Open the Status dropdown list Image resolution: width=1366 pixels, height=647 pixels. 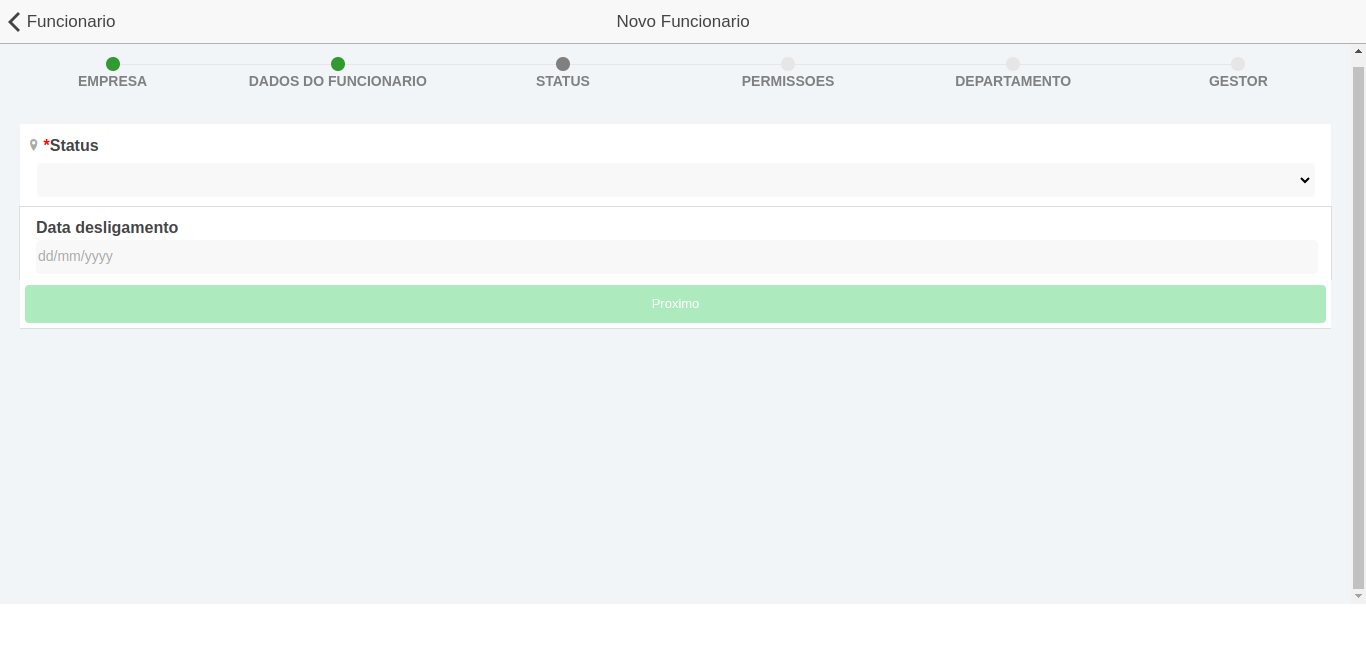675,180
